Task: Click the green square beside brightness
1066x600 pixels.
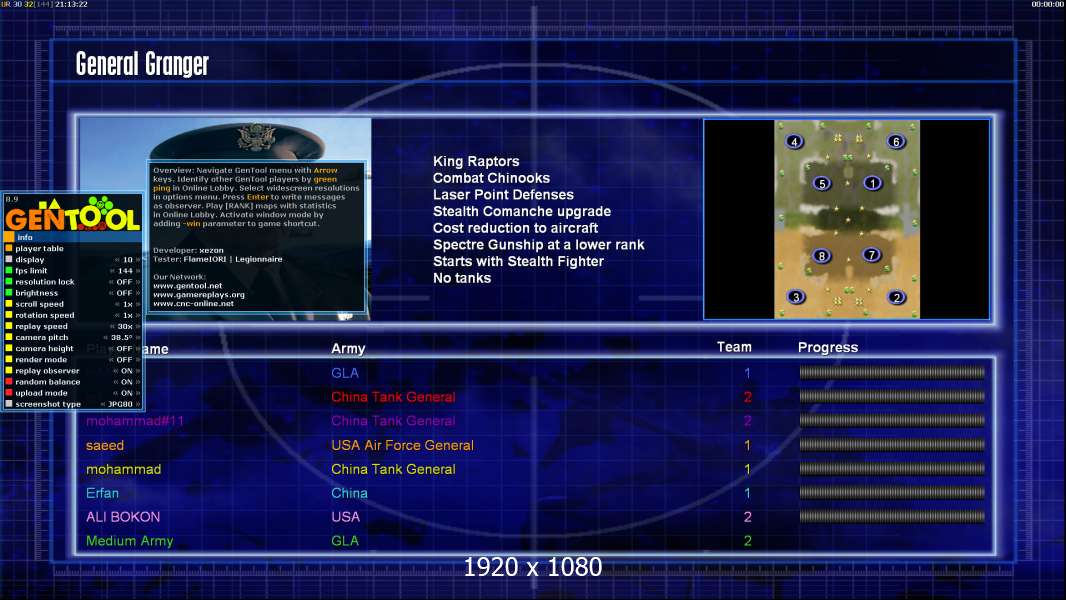Action: pyautogui.click(x=9, y=293)
